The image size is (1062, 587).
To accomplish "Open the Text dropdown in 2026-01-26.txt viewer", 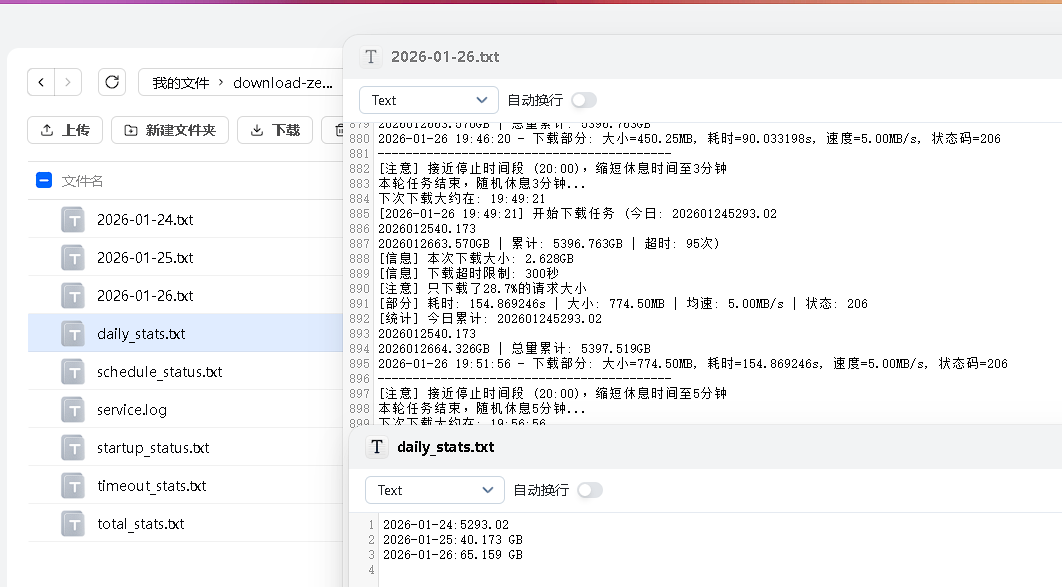I will 429,100.
